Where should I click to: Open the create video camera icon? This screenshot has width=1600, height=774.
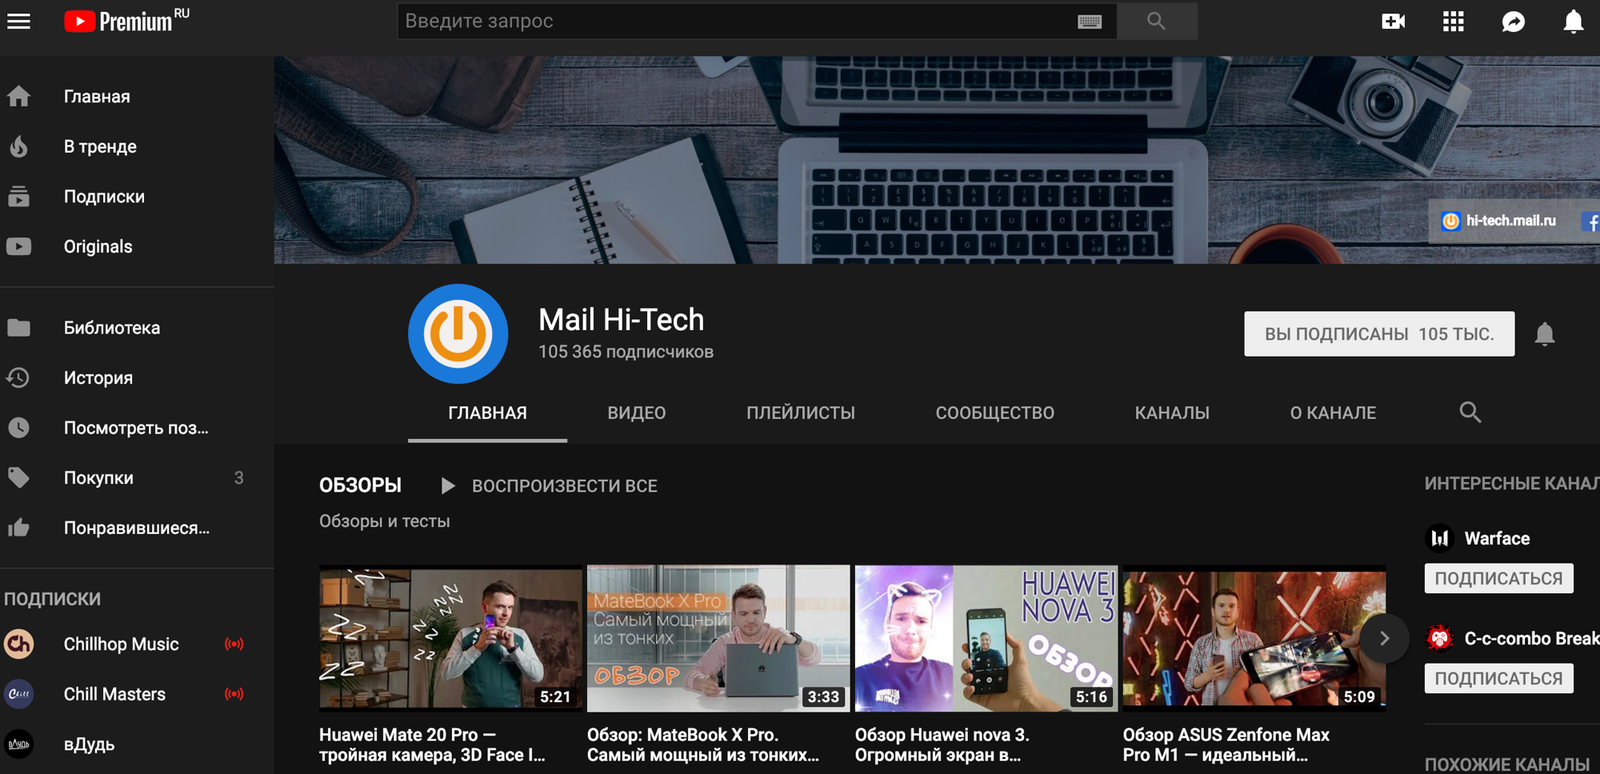pyautogui.click(x=1393, y=21)
